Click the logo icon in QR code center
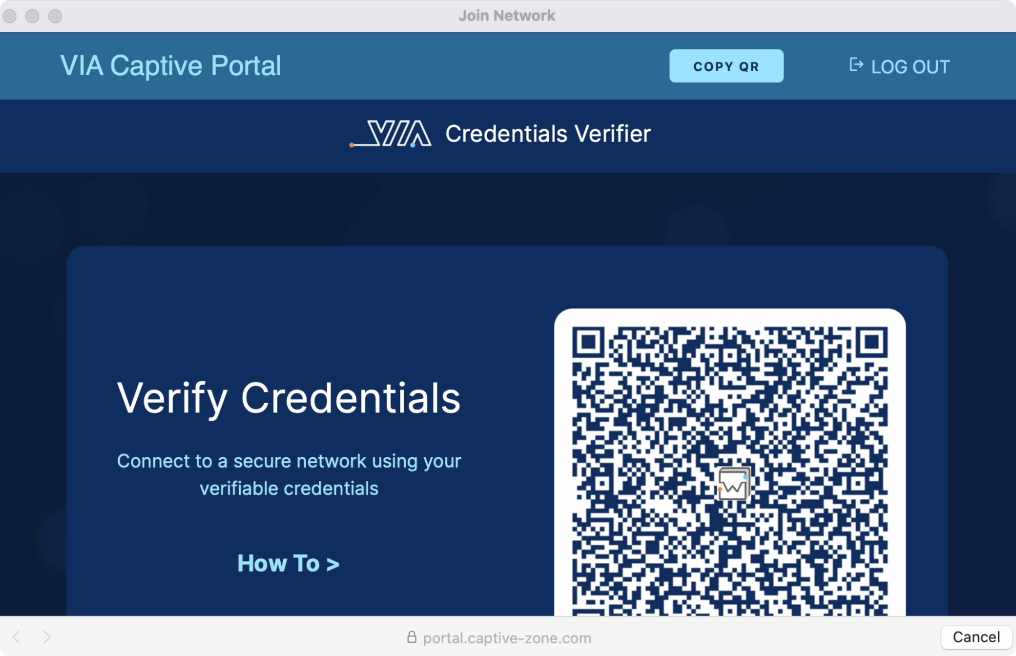1016x656 pixels. 734,483
